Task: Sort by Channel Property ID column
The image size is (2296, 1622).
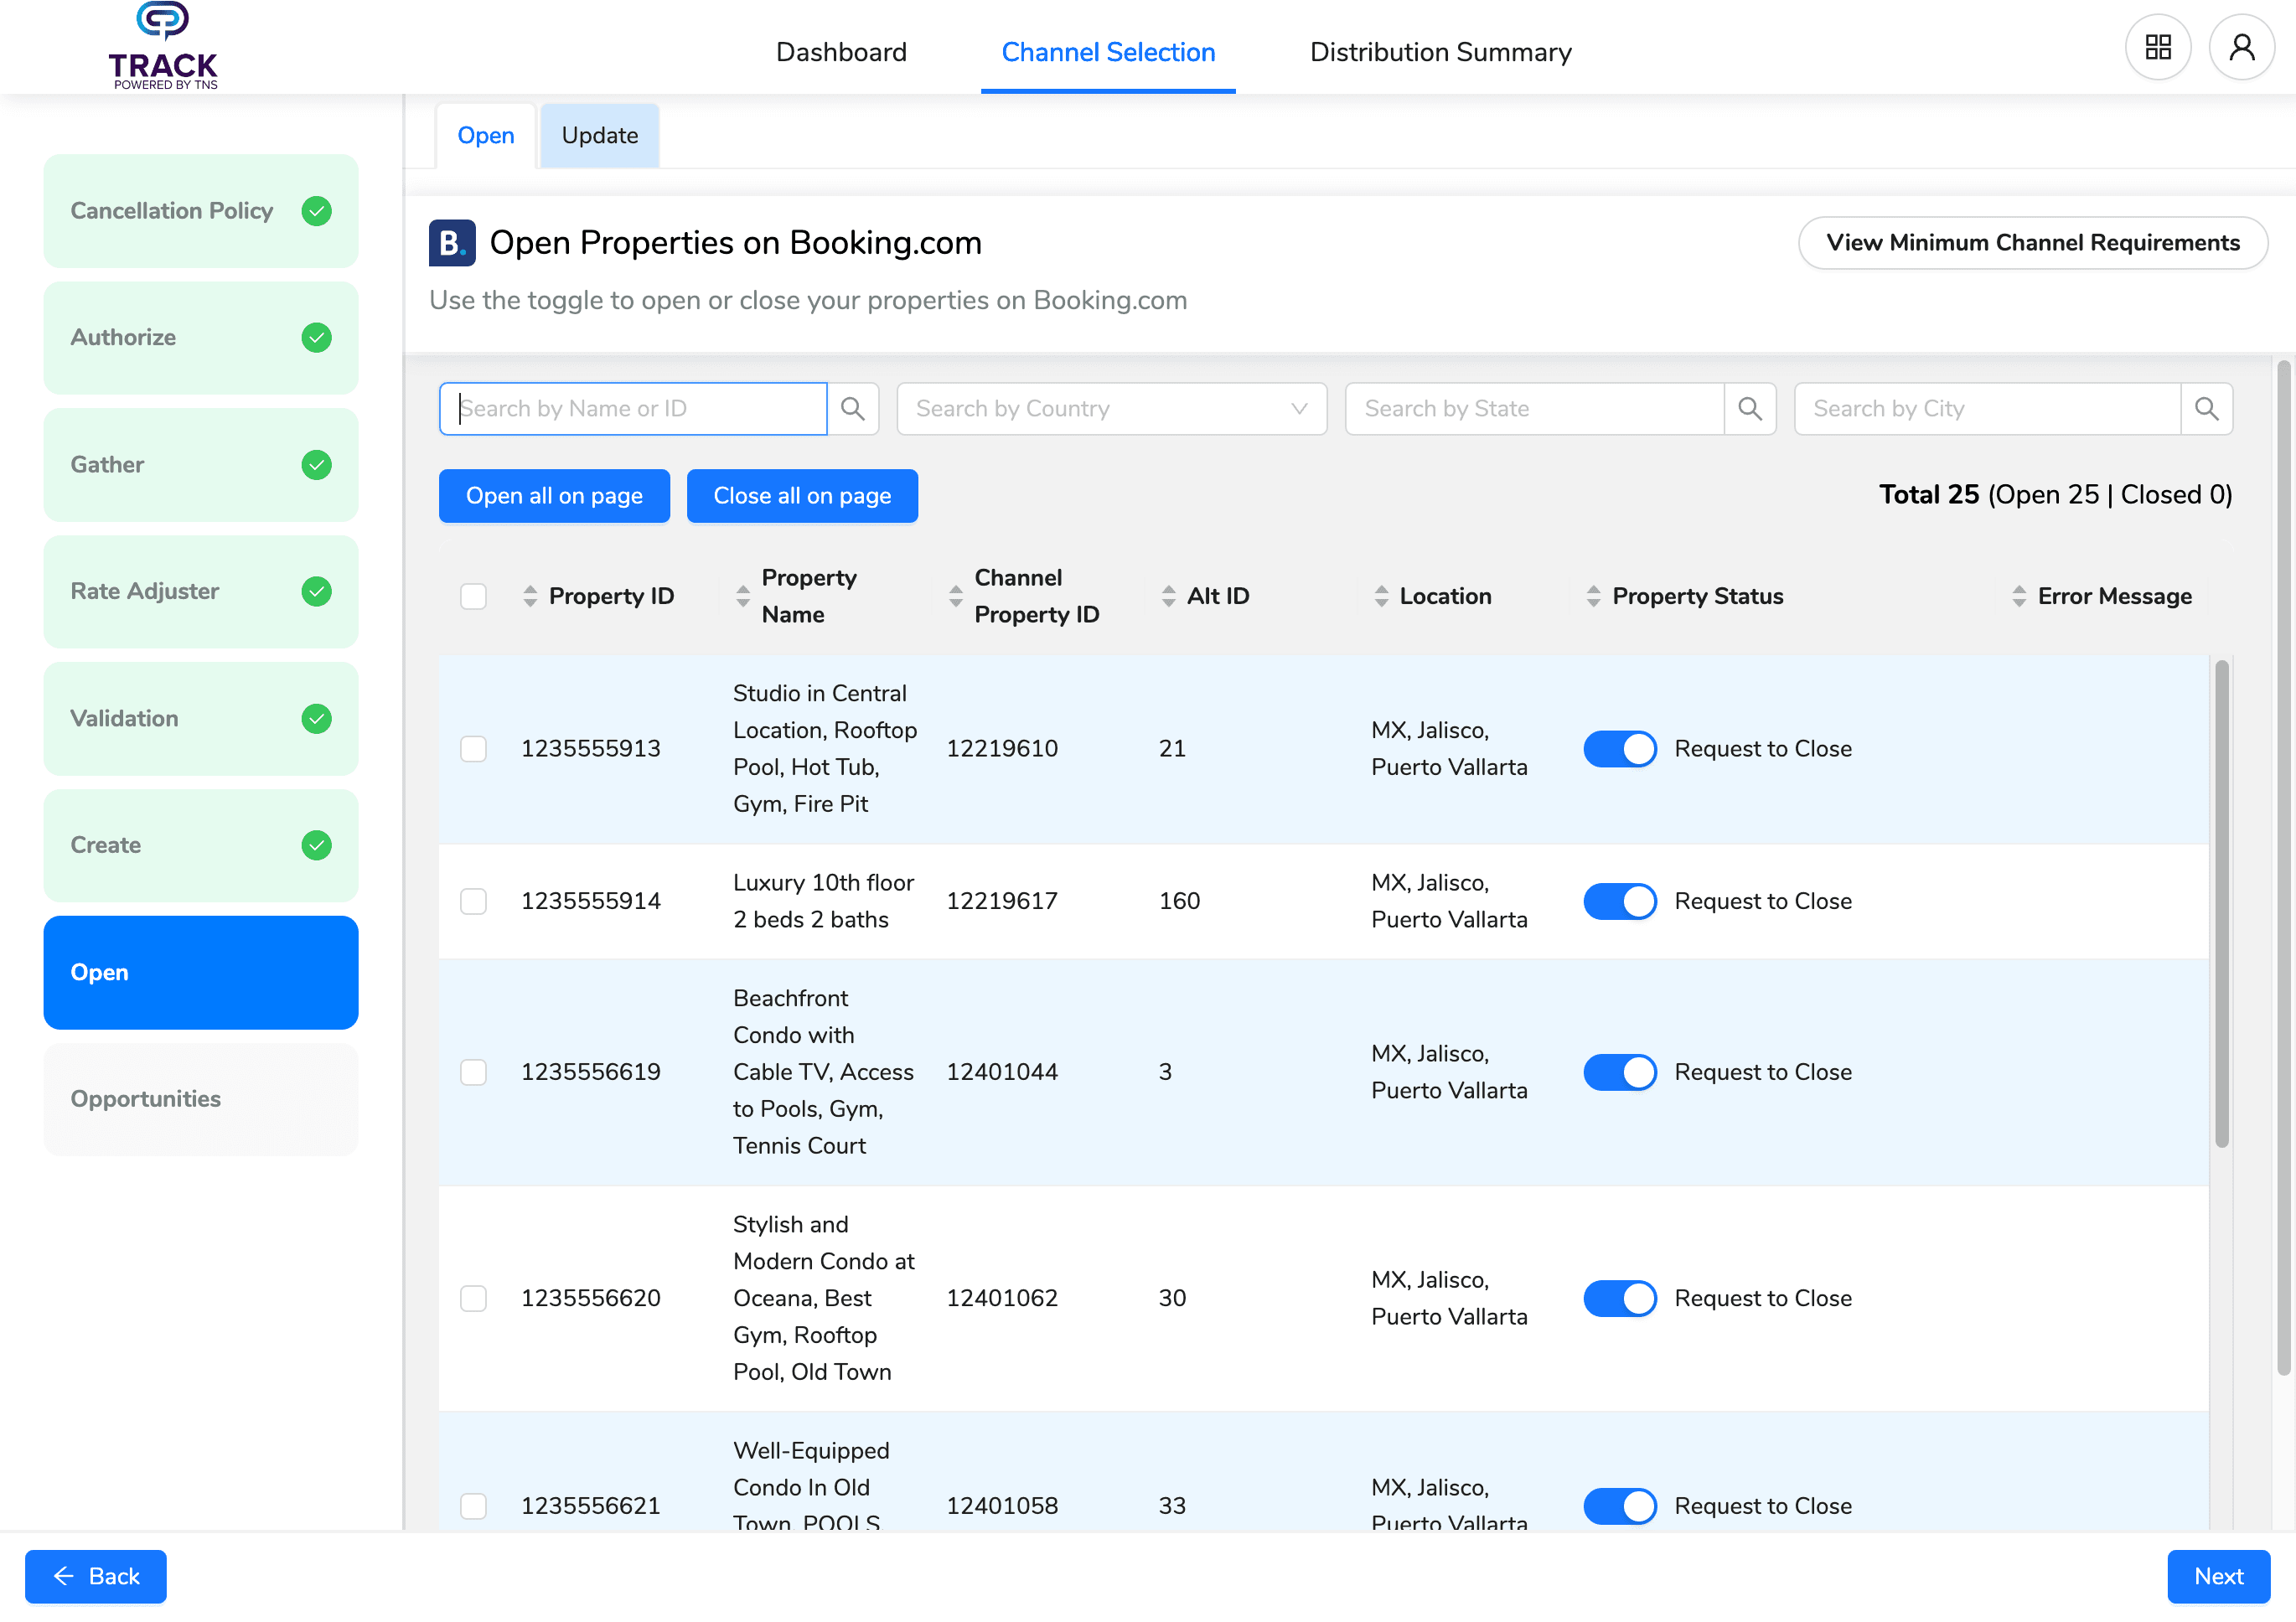Action: tap(956, 597)
